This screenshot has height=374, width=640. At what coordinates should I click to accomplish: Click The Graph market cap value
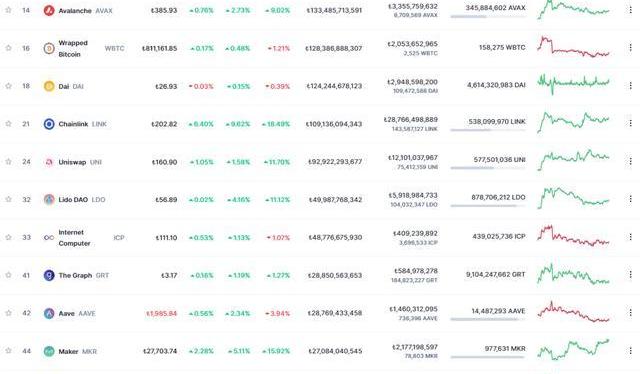coord(335,276)
